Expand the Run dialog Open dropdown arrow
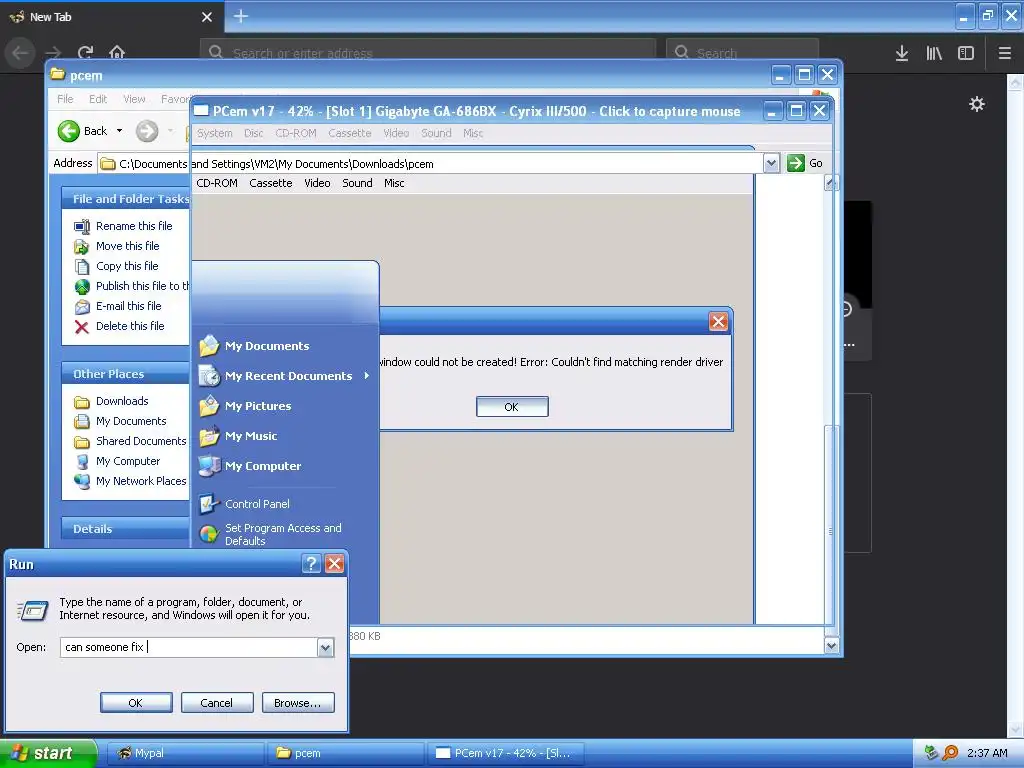This screenshot has width=1024, height=768. point(325,647)
